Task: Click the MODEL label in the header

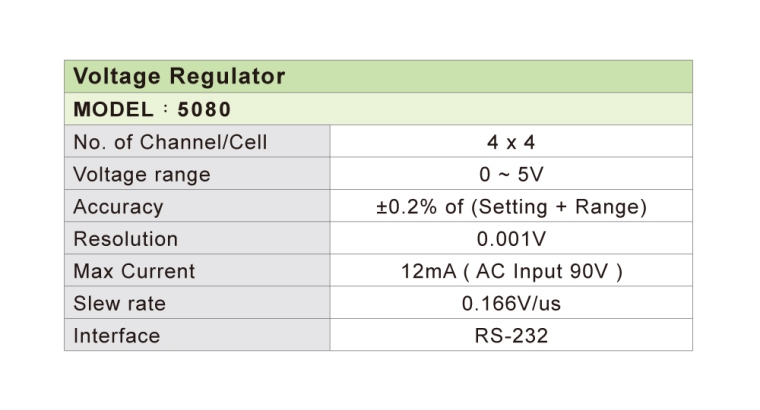Action: click(111, 109)
